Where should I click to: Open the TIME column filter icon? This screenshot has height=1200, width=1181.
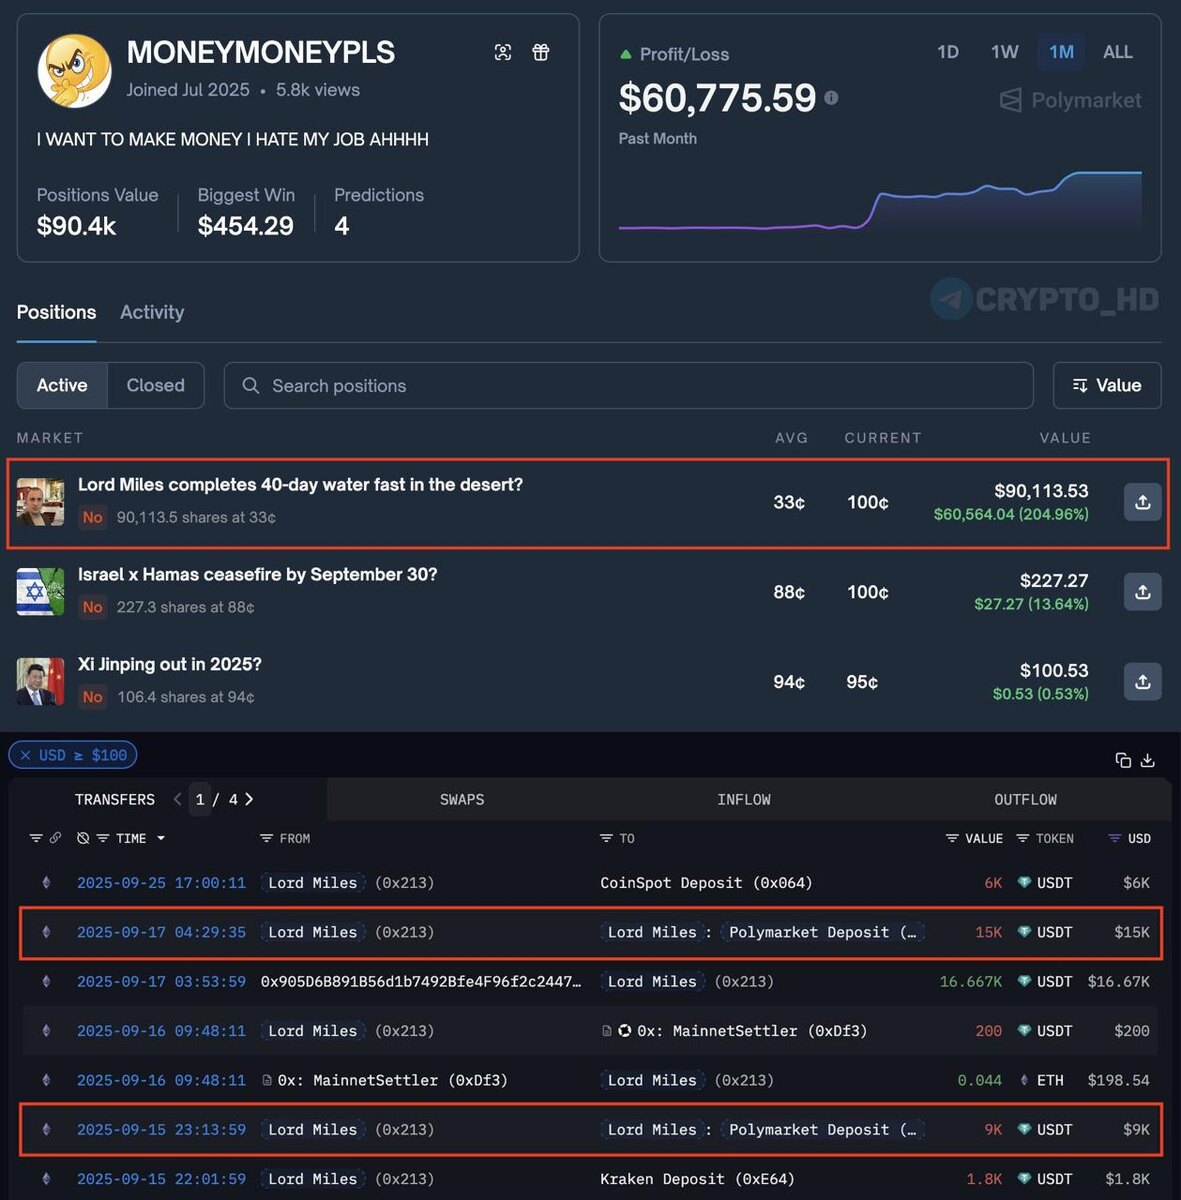103,838
